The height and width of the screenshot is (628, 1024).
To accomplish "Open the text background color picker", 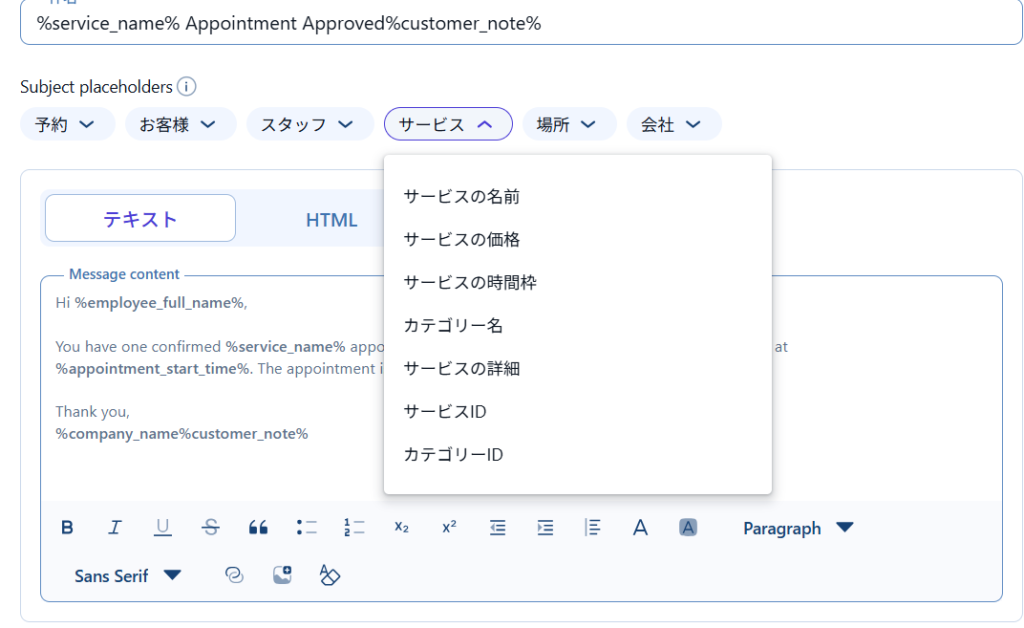I will (x=688, y=528).
